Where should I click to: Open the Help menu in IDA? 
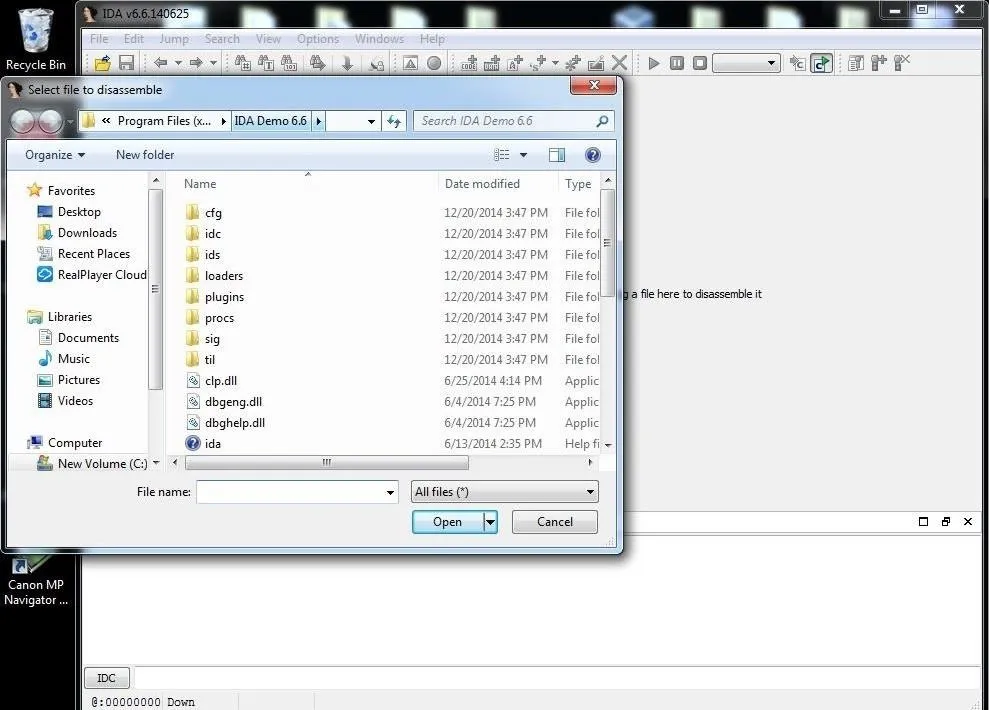click(432, 39)
